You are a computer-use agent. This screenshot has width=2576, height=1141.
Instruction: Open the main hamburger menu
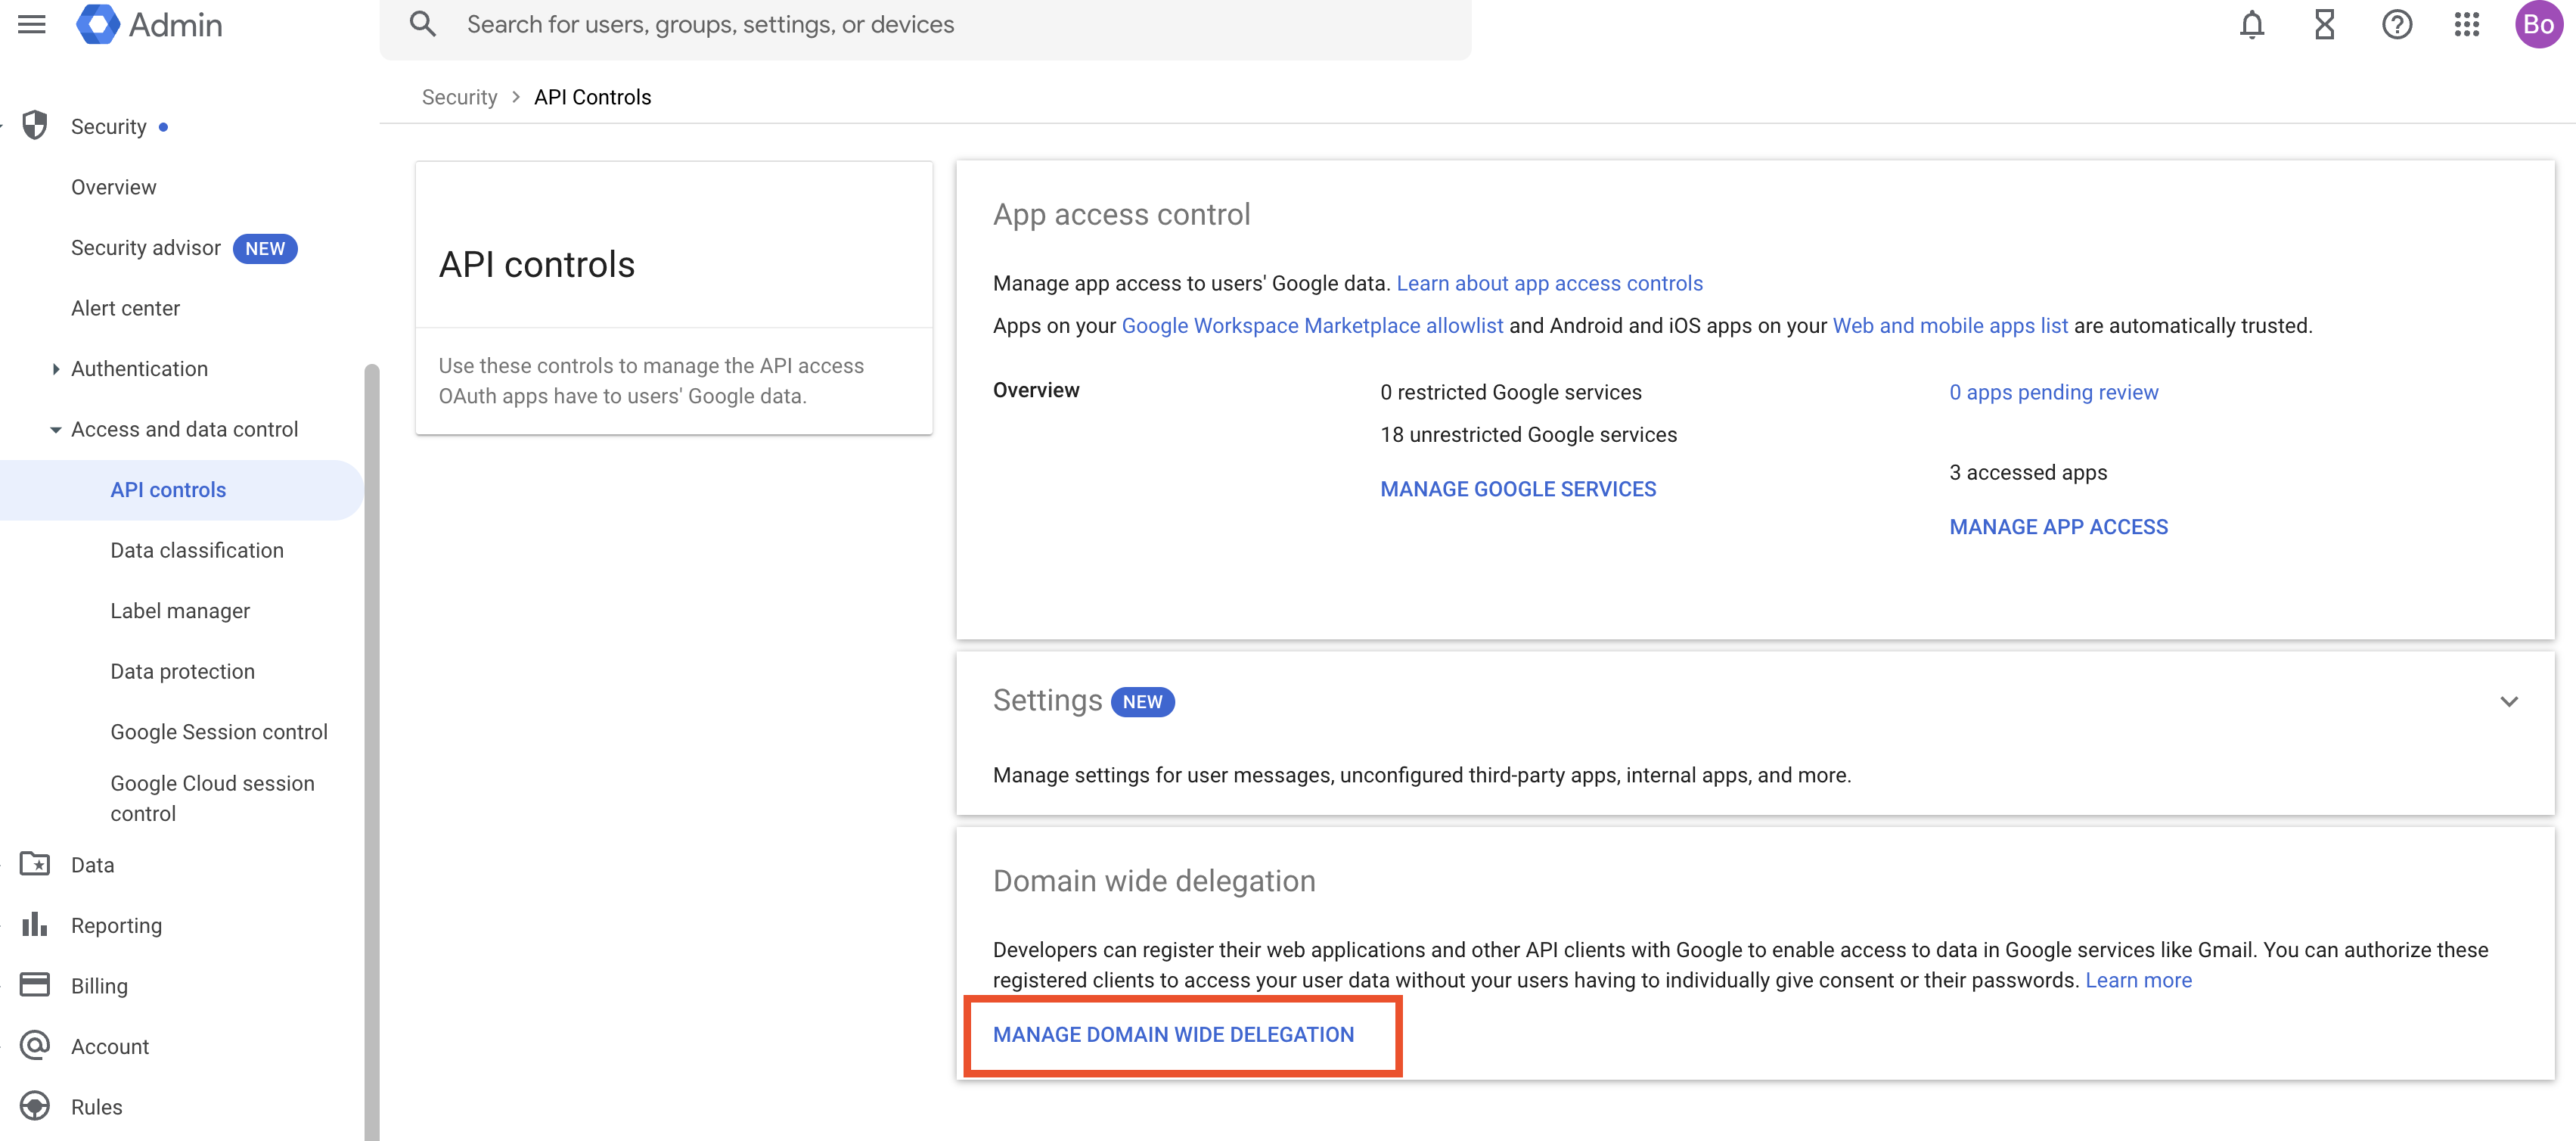(x=32, y=24)
